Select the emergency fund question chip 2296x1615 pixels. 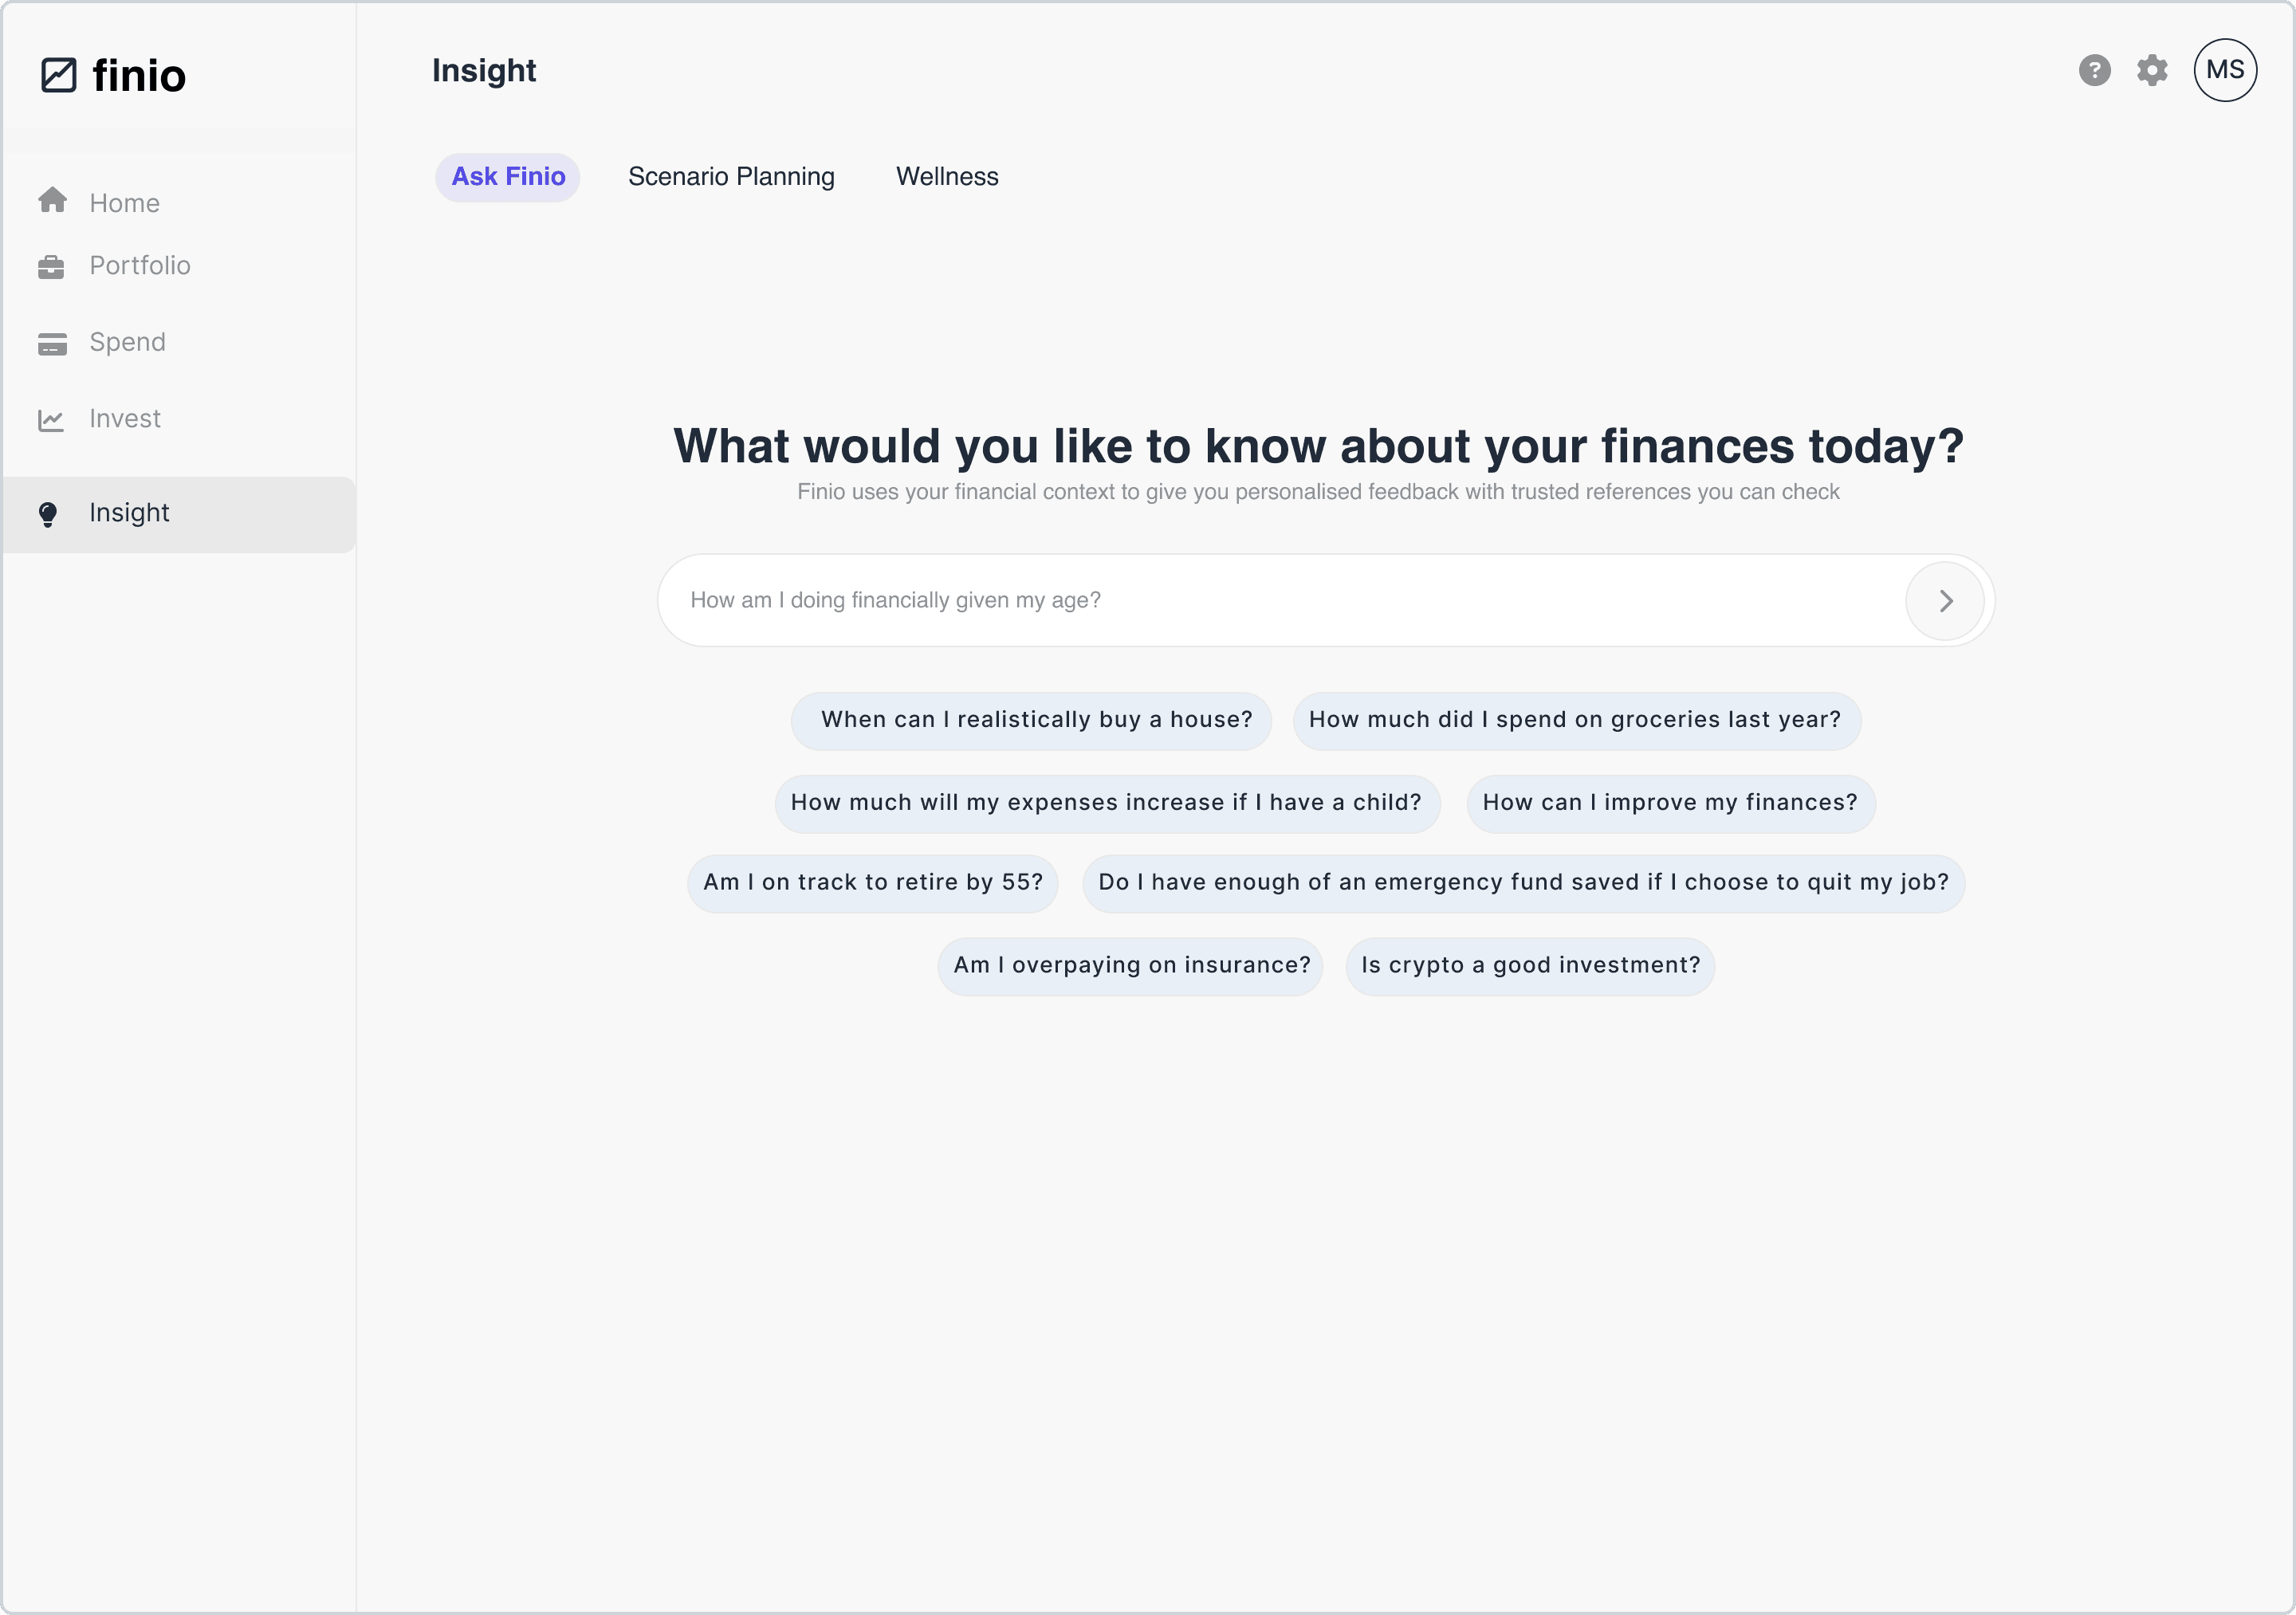1523,882
